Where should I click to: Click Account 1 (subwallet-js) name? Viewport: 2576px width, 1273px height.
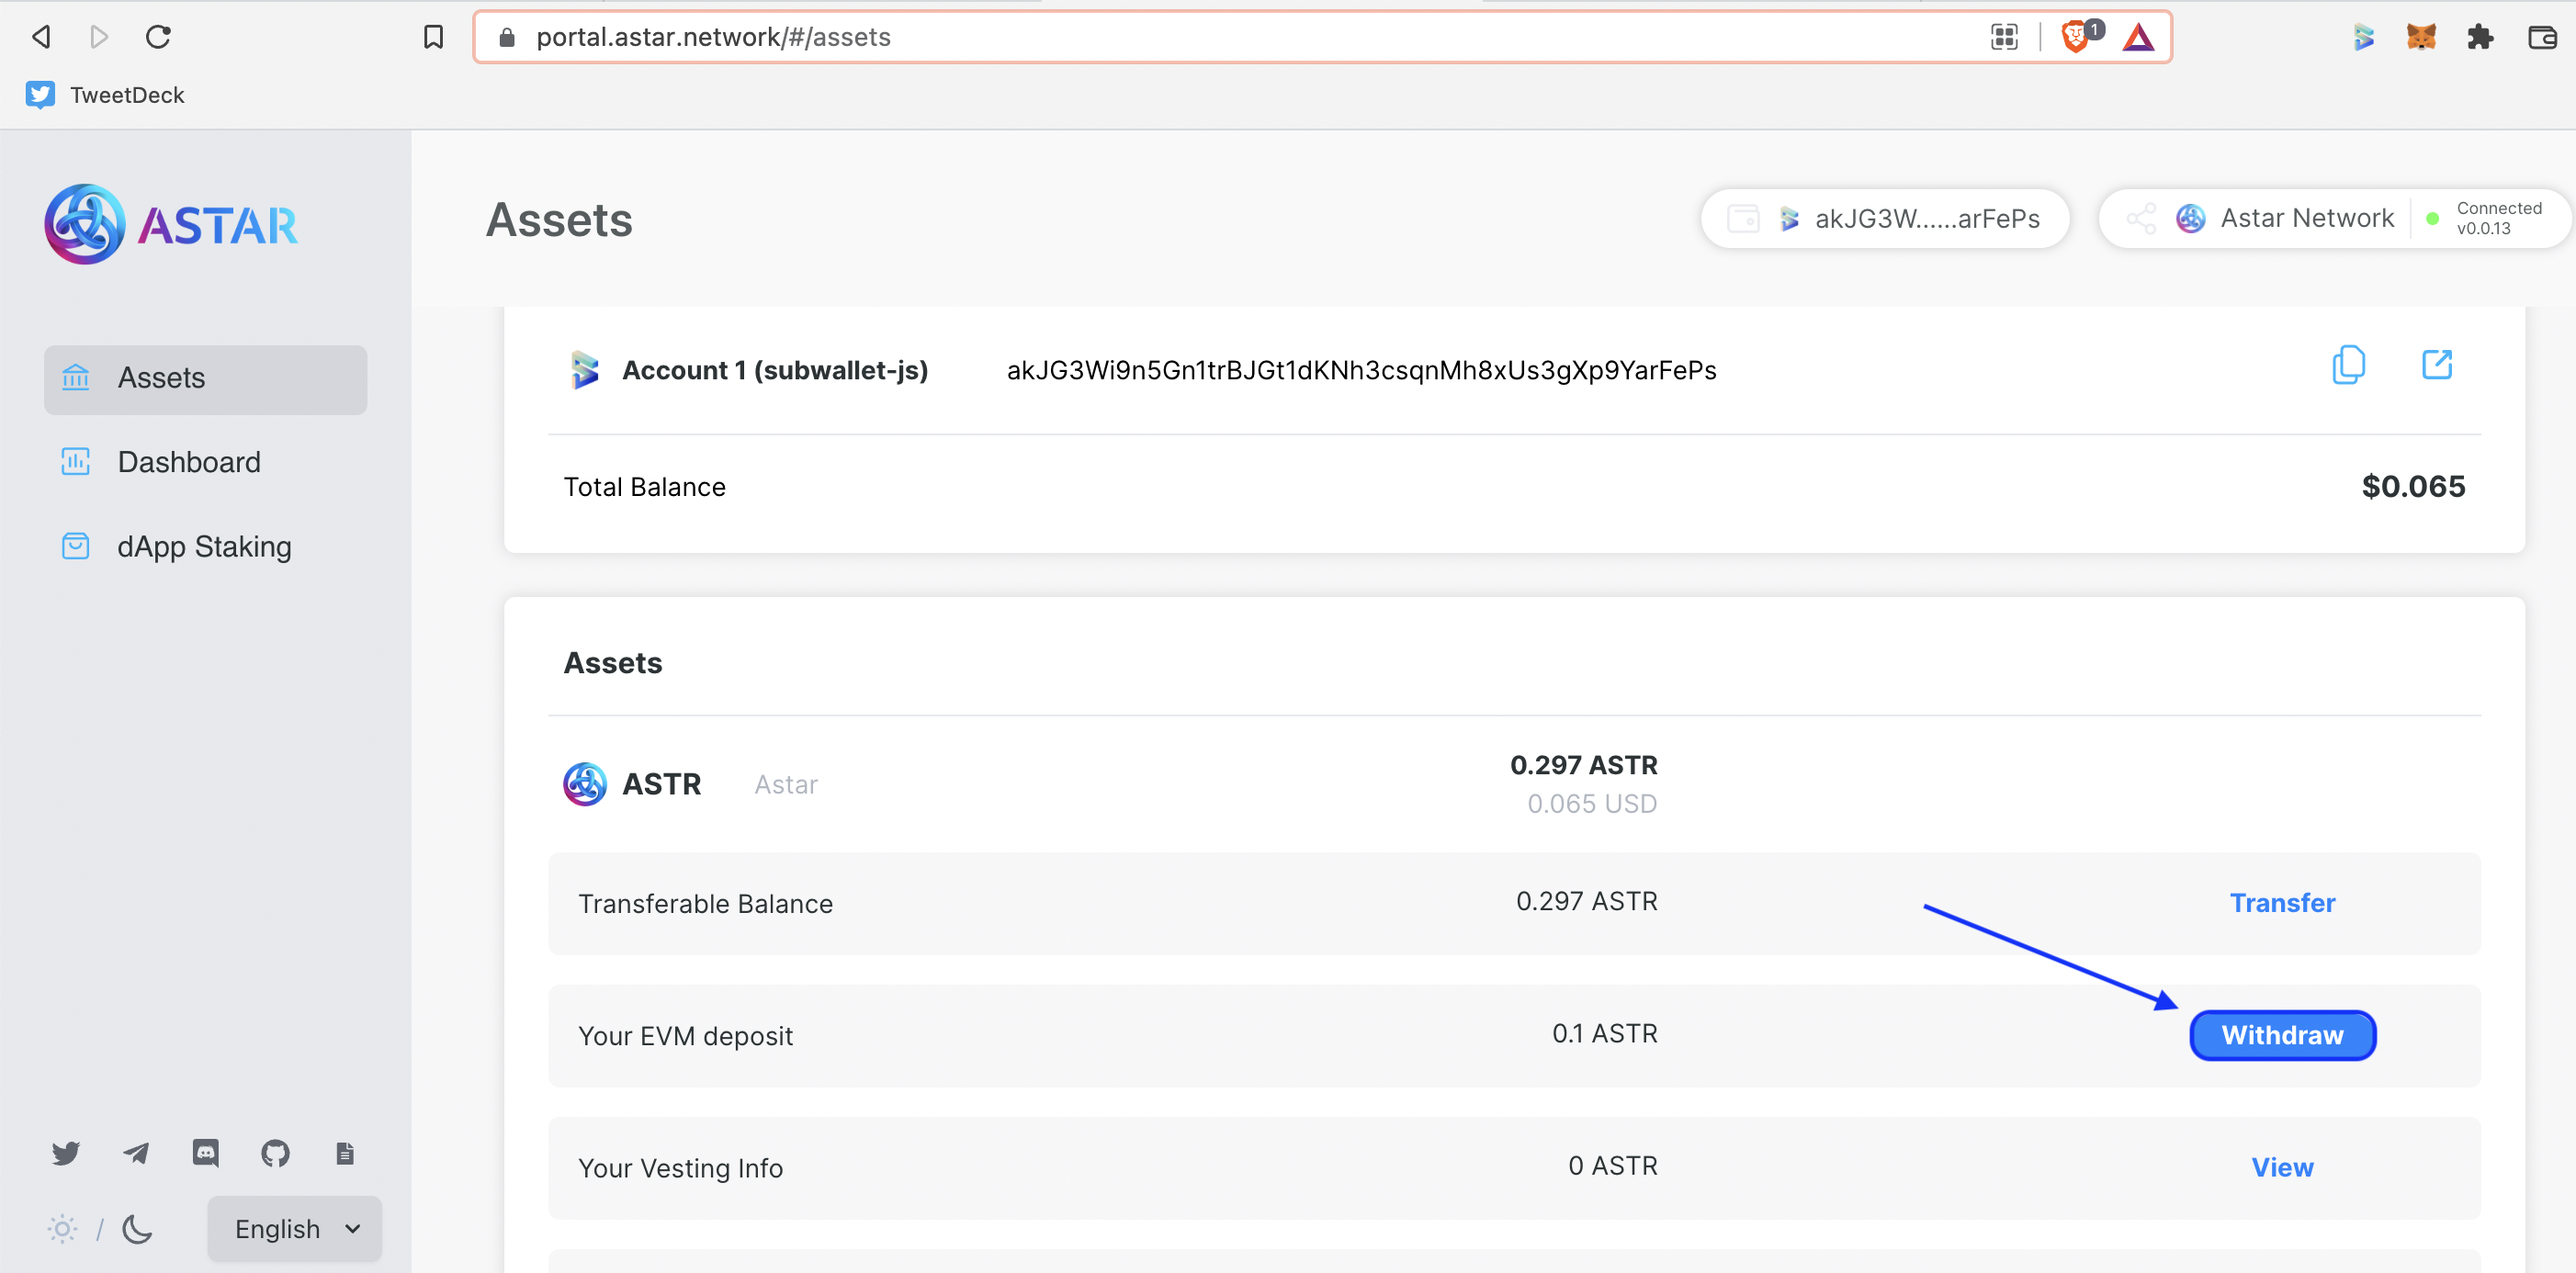(775, 371)
